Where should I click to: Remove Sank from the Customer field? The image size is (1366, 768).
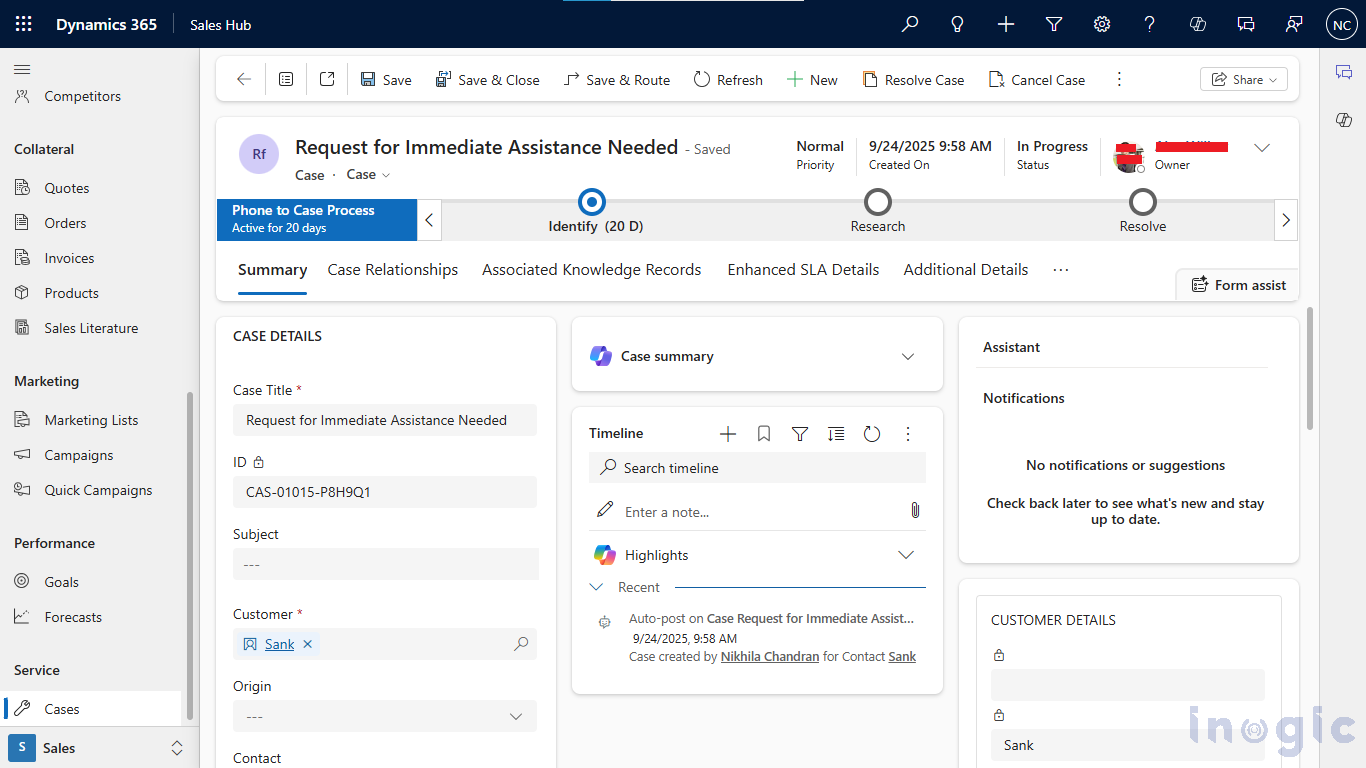(308, 645)
